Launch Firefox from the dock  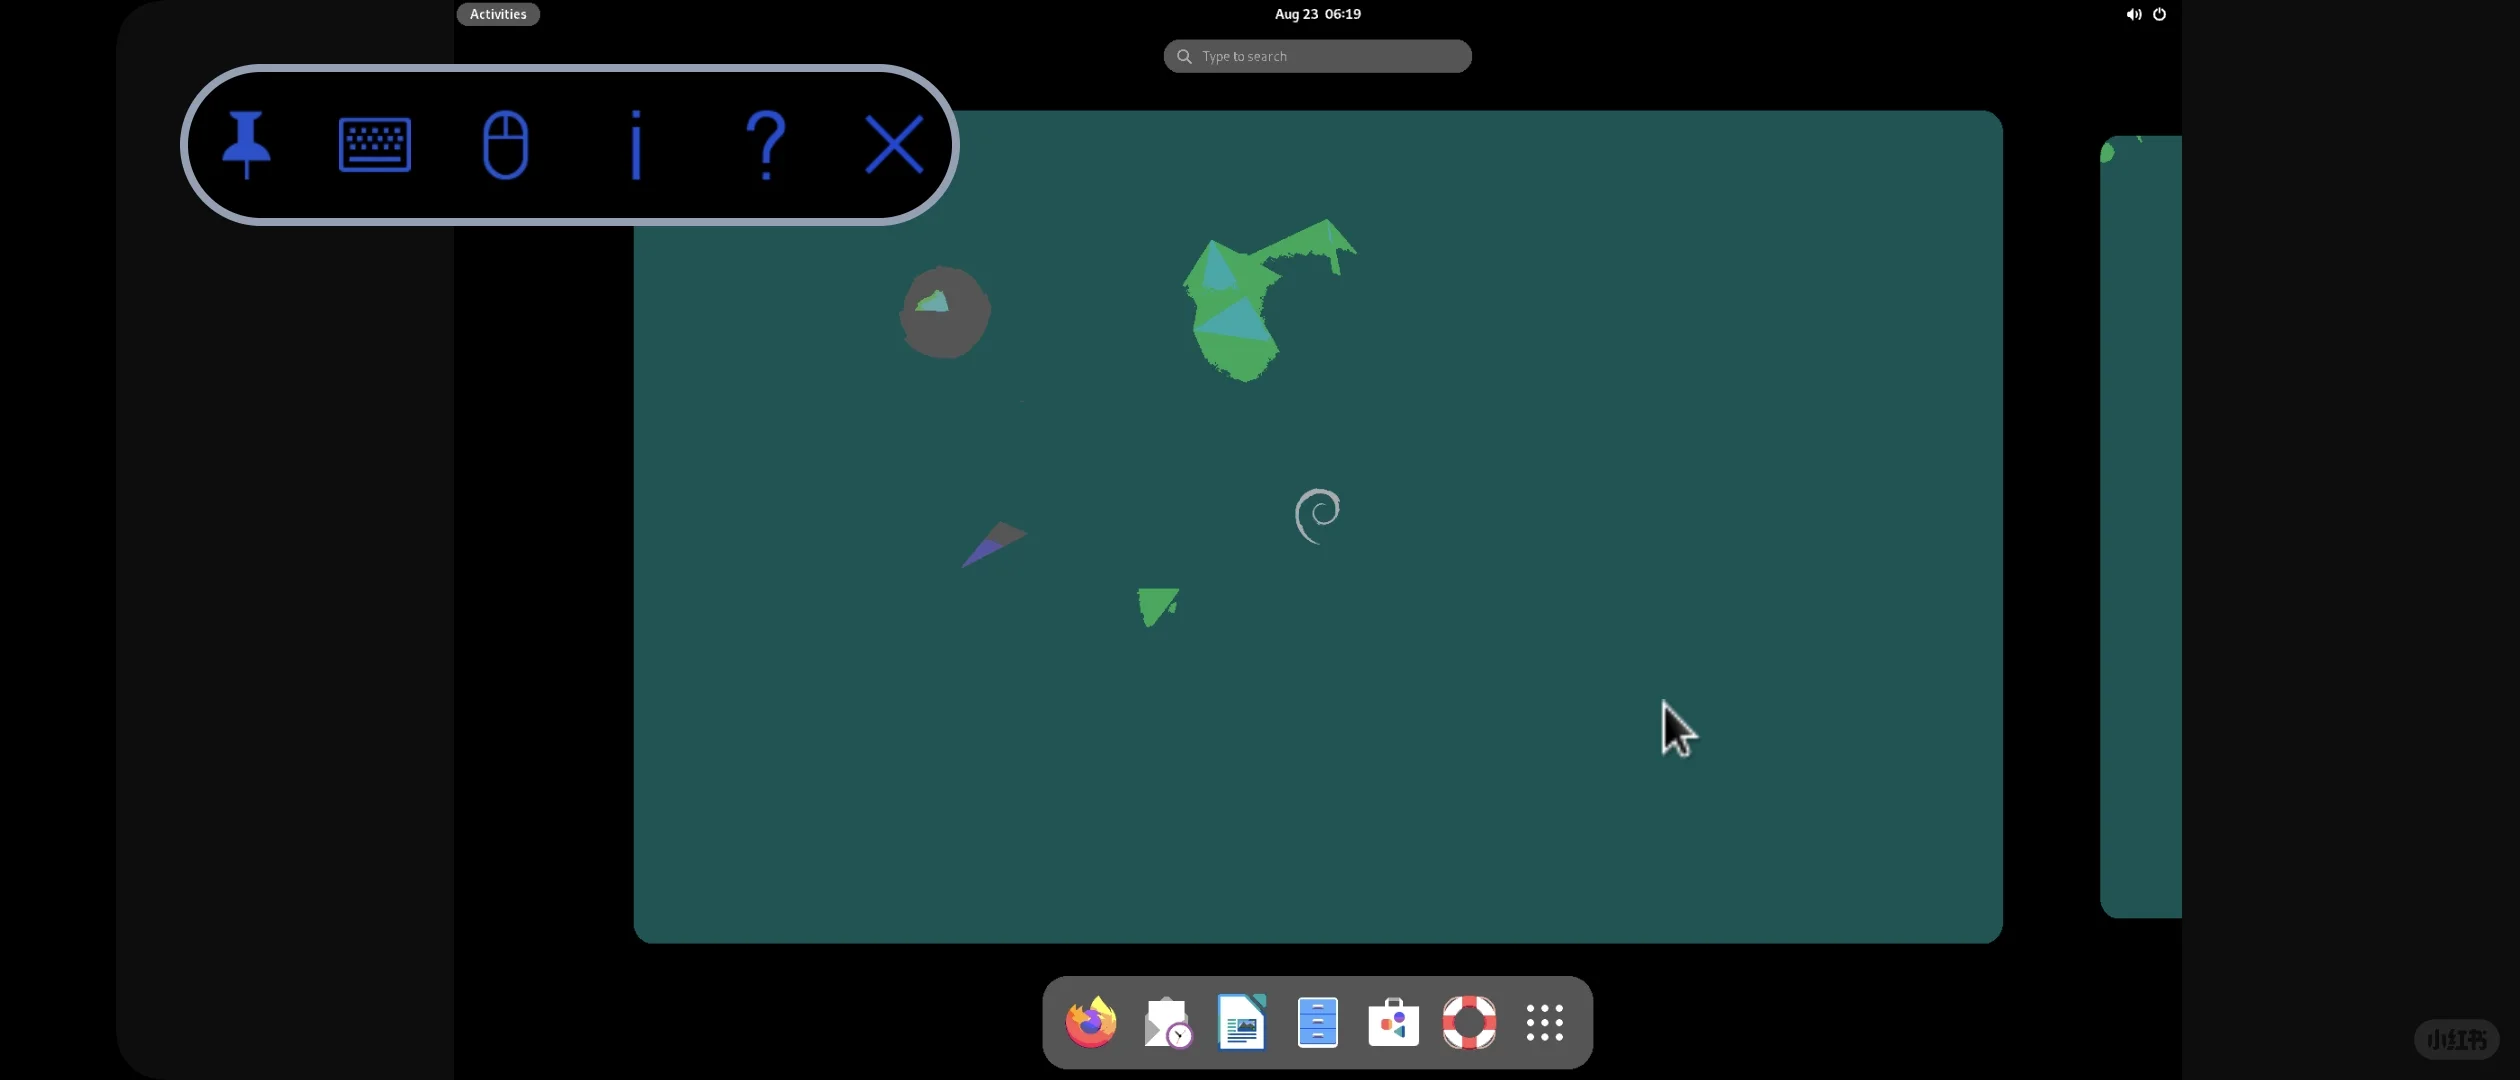[1090, 1023]
